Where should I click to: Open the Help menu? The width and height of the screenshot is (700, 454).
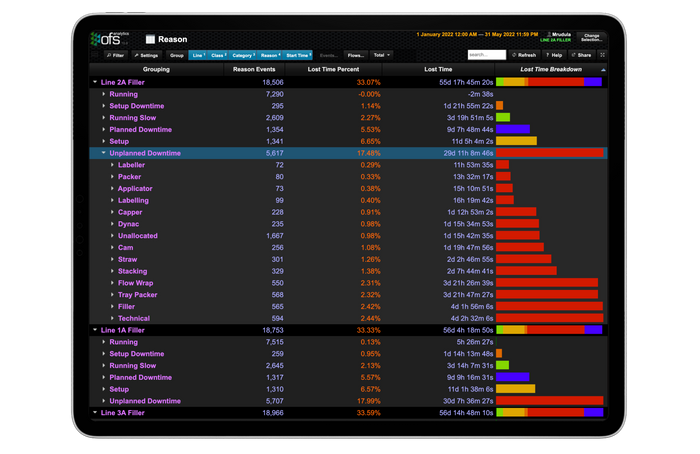555,55
